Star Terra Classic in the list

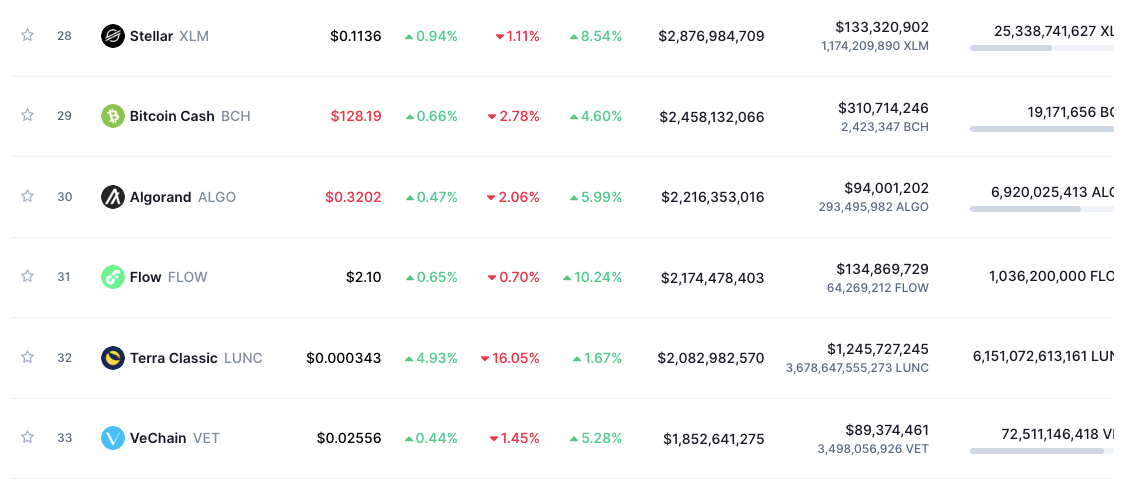(28, 357)
